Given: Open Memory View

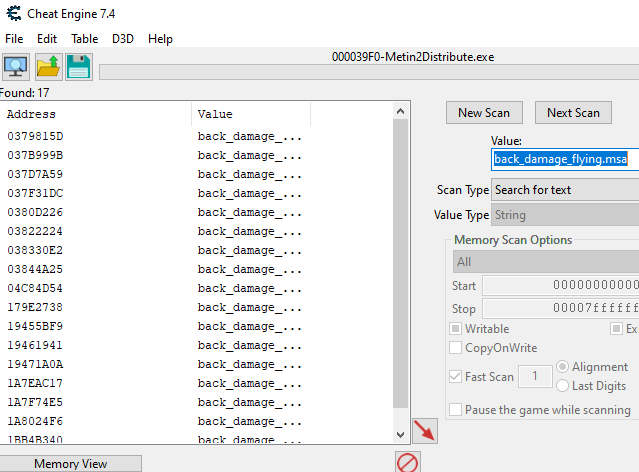Looking at the screenshot, I should [x=71, y=463].
